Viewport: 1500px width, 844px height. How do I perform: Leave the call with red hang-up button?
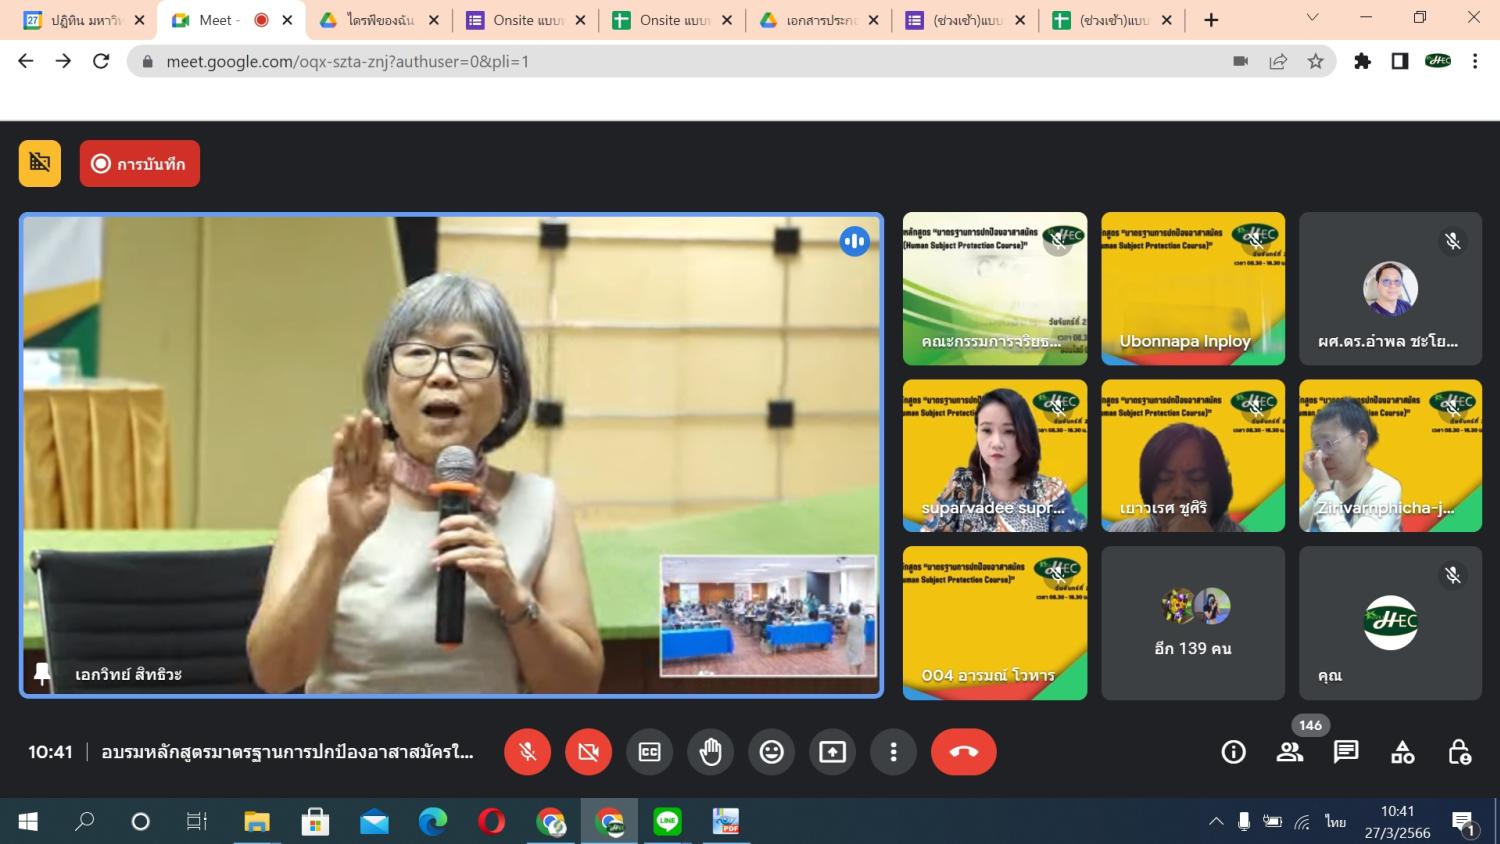[x=963, y=752]
